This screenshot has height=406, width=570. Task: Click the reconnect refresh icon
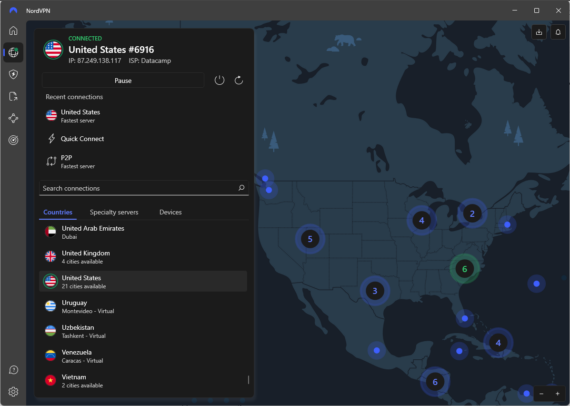[x=238, y=80]
